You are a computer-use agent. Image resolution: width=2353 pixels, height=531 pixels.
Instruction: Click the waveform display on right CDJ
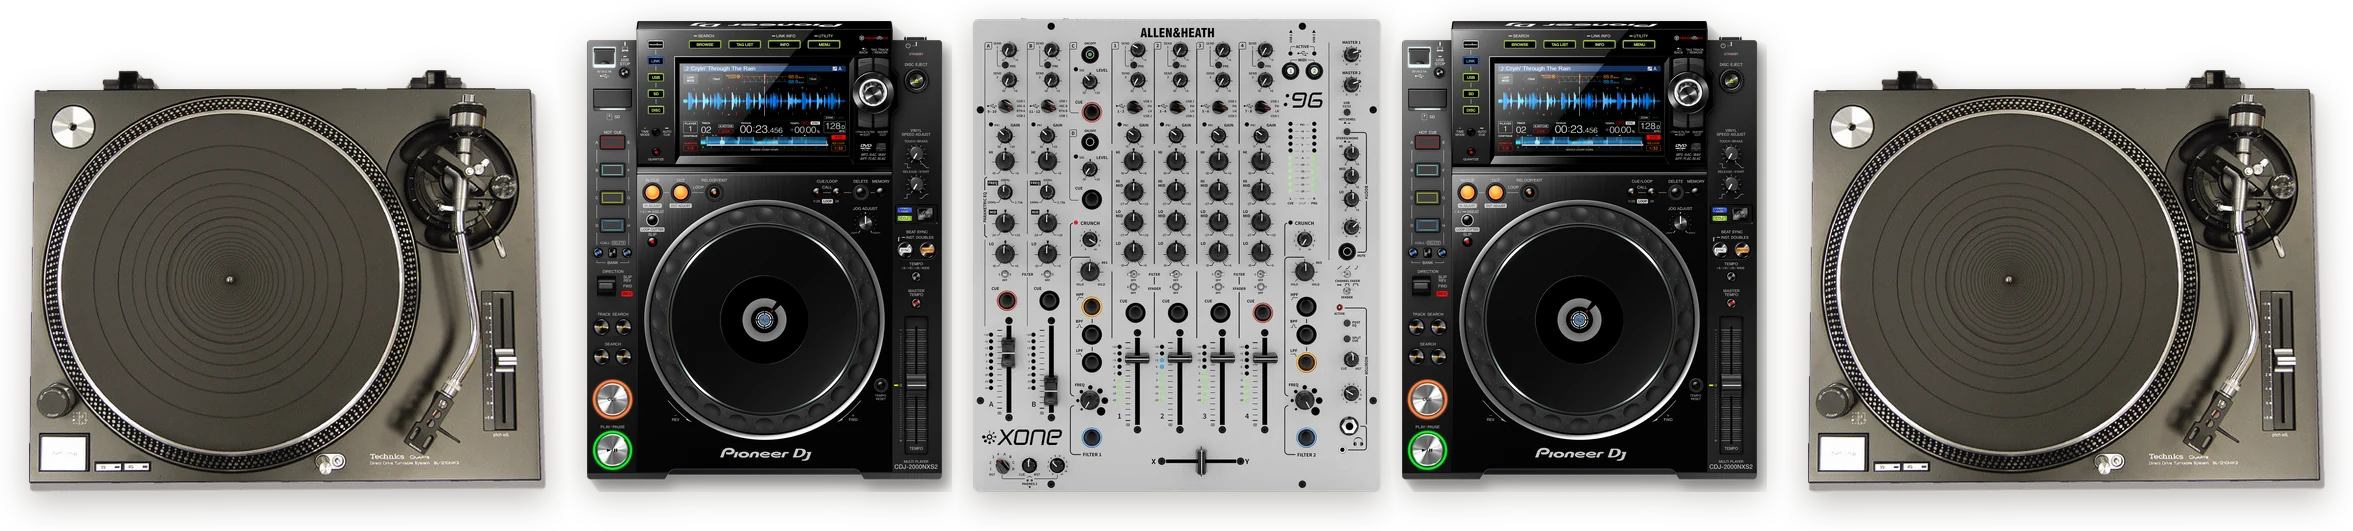(1580, 103)
